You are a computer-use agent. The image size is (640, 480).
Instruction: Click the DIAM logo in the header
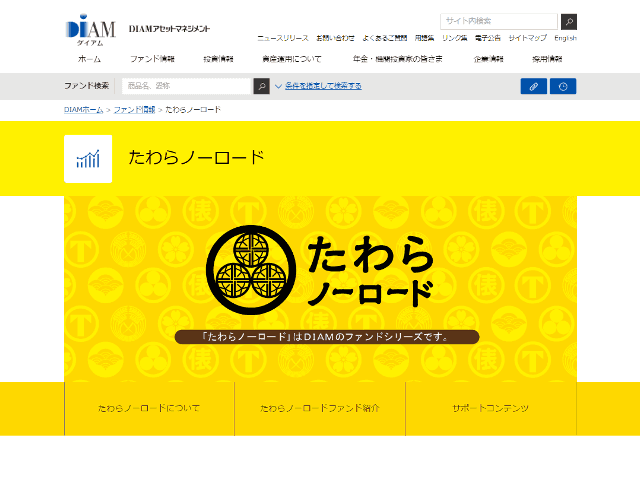91,30
